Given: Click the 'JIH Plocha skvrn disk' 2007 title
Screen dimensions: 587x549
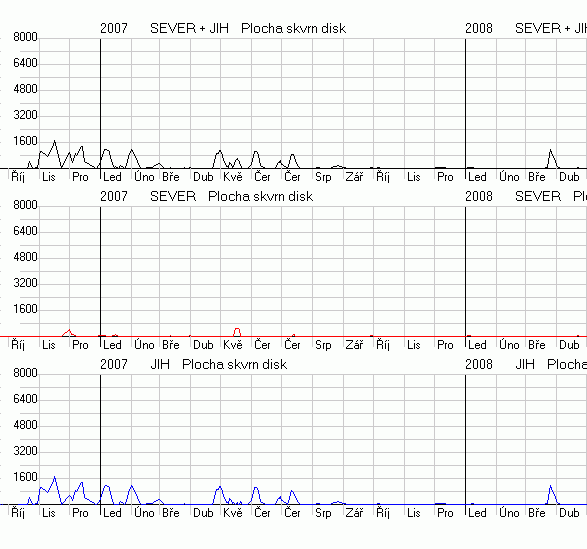Looking at the screenshot, I should [x=219, y=364].
